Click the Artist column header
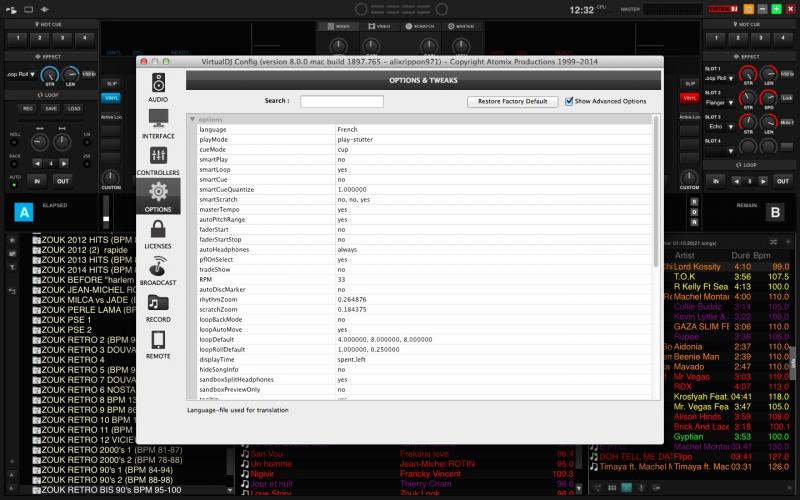 click(x=685, y=256)
